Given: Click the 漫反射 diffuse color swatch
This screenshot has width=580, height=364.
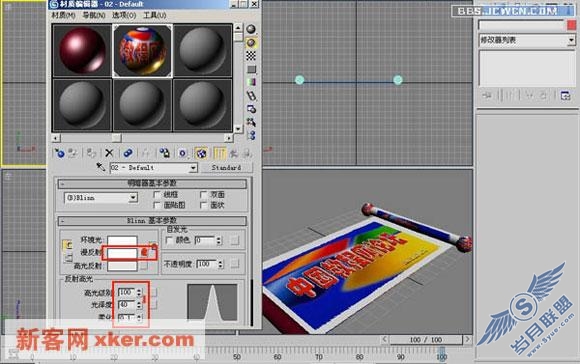Looking at the screenshot, I should (x=122, y=253).
